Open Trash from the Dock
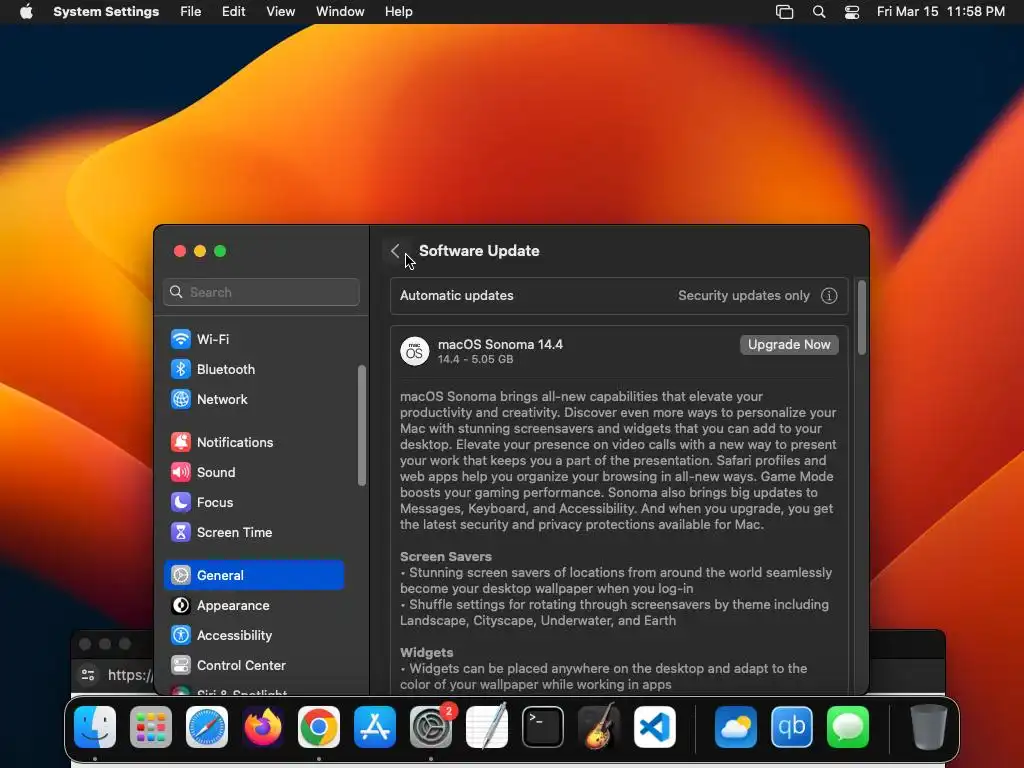1024x768 pixels. (929, 727)
